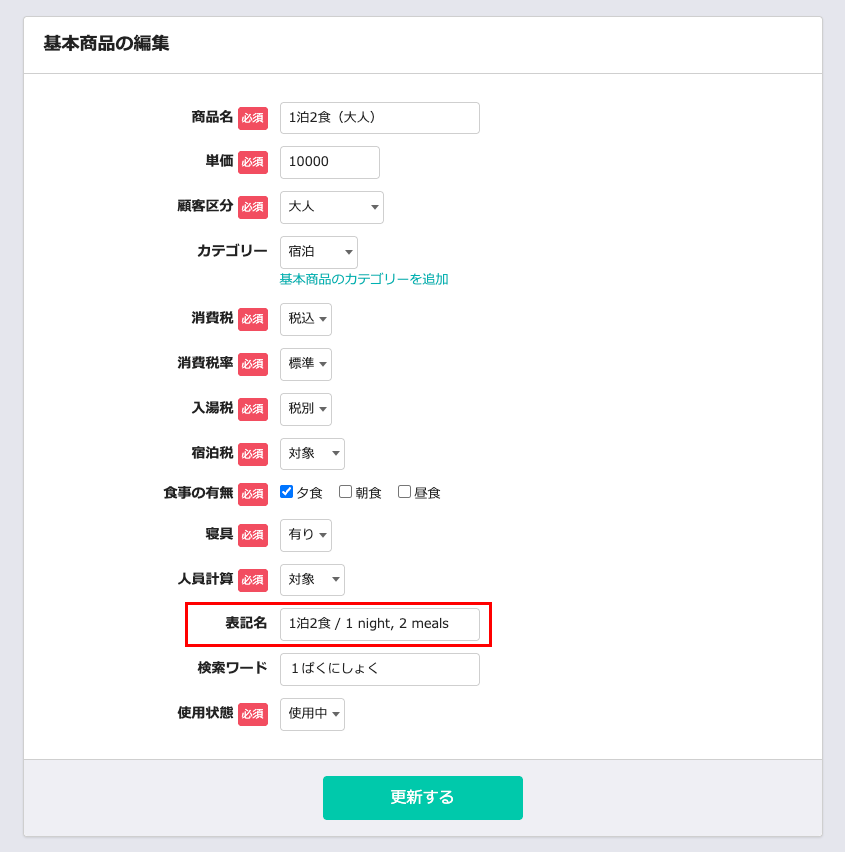Focus the 商品名 input field
Image resolution: width=845 pixels, height=852 pixels.
tap(379, 118)
